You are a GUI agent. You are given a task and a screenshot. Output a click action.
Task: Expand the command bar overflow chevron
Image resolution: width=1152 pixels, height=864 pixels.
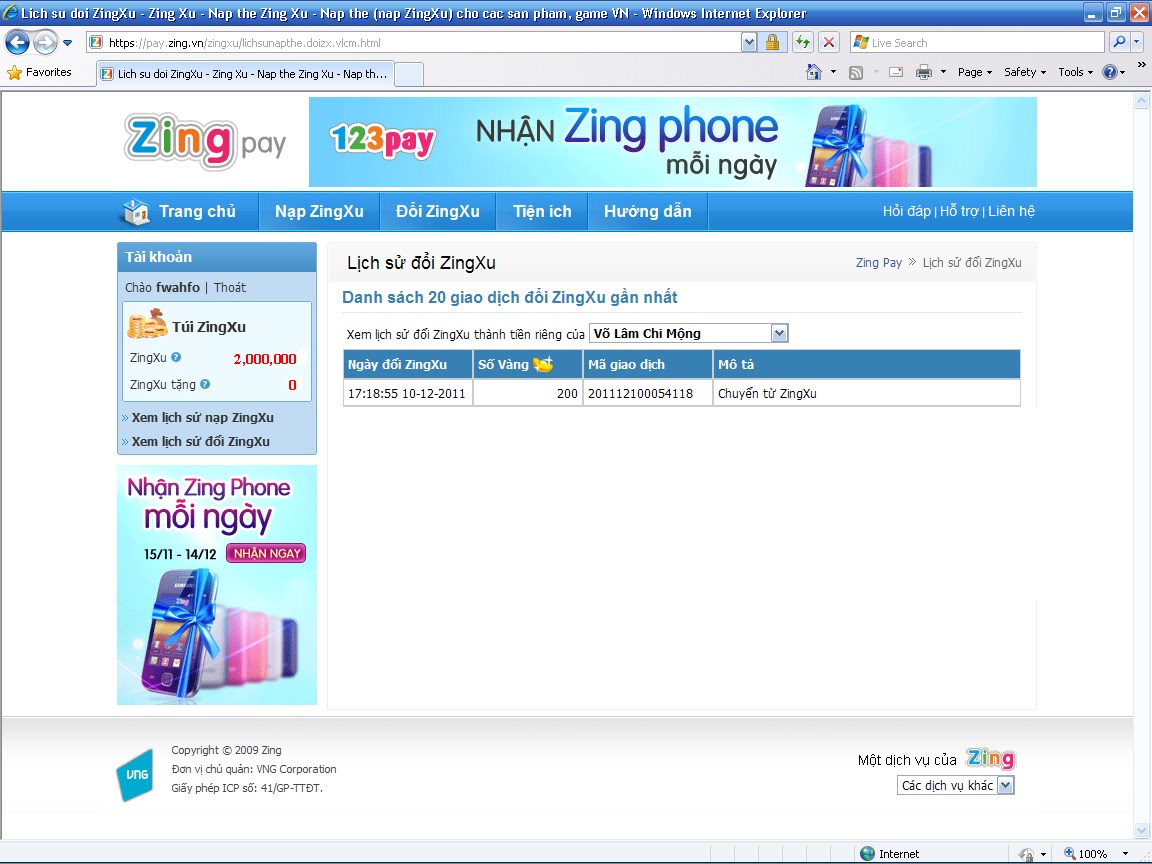(x=1141, y=65)
